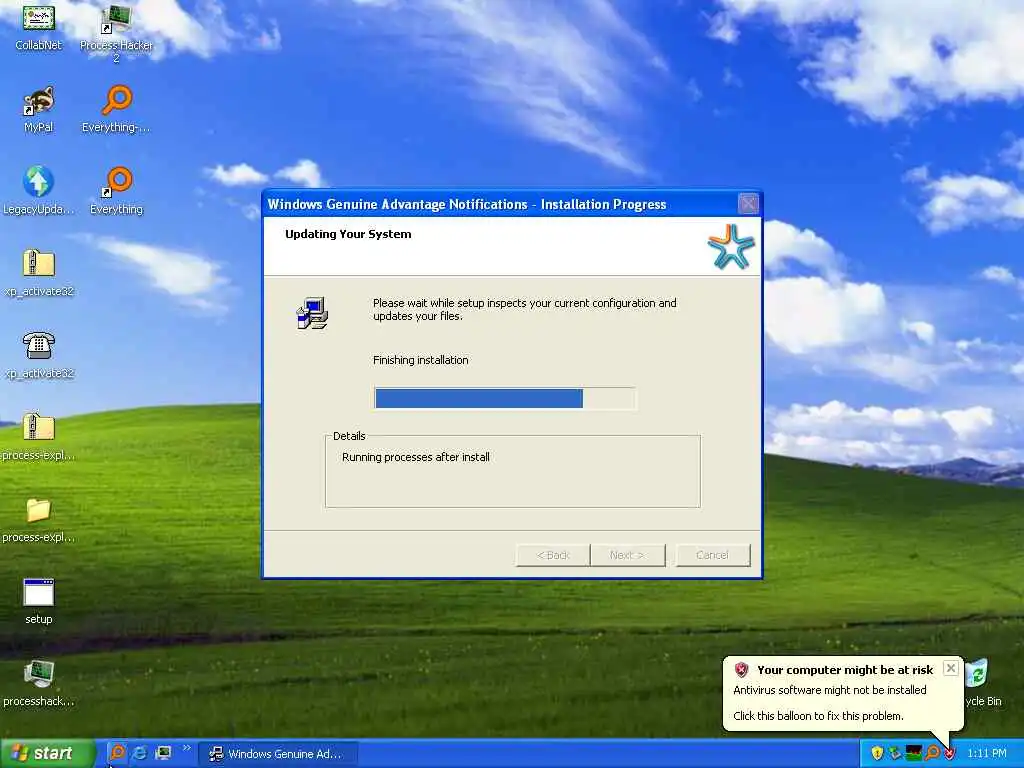The height and width of the screenshot is (768, 1024).
Task: Click the yellow Windows Update shield tray icon
Action: pyautogui.click(x=877, y=754)
